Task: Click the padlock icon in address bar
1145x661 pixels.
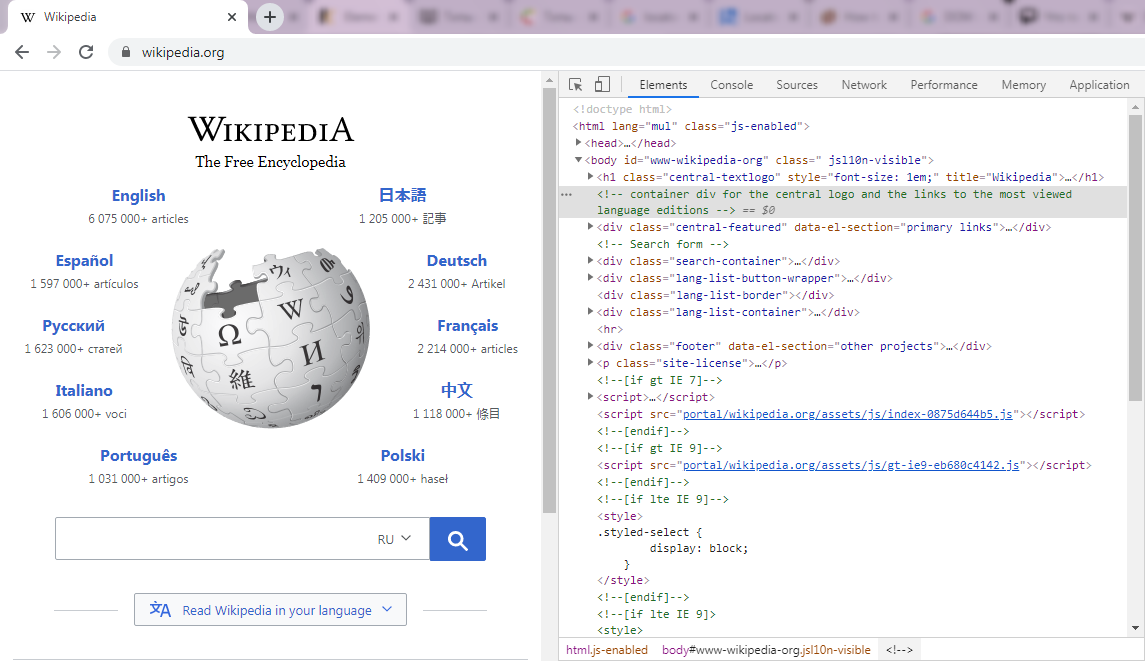Action: [x=126, y=52]
